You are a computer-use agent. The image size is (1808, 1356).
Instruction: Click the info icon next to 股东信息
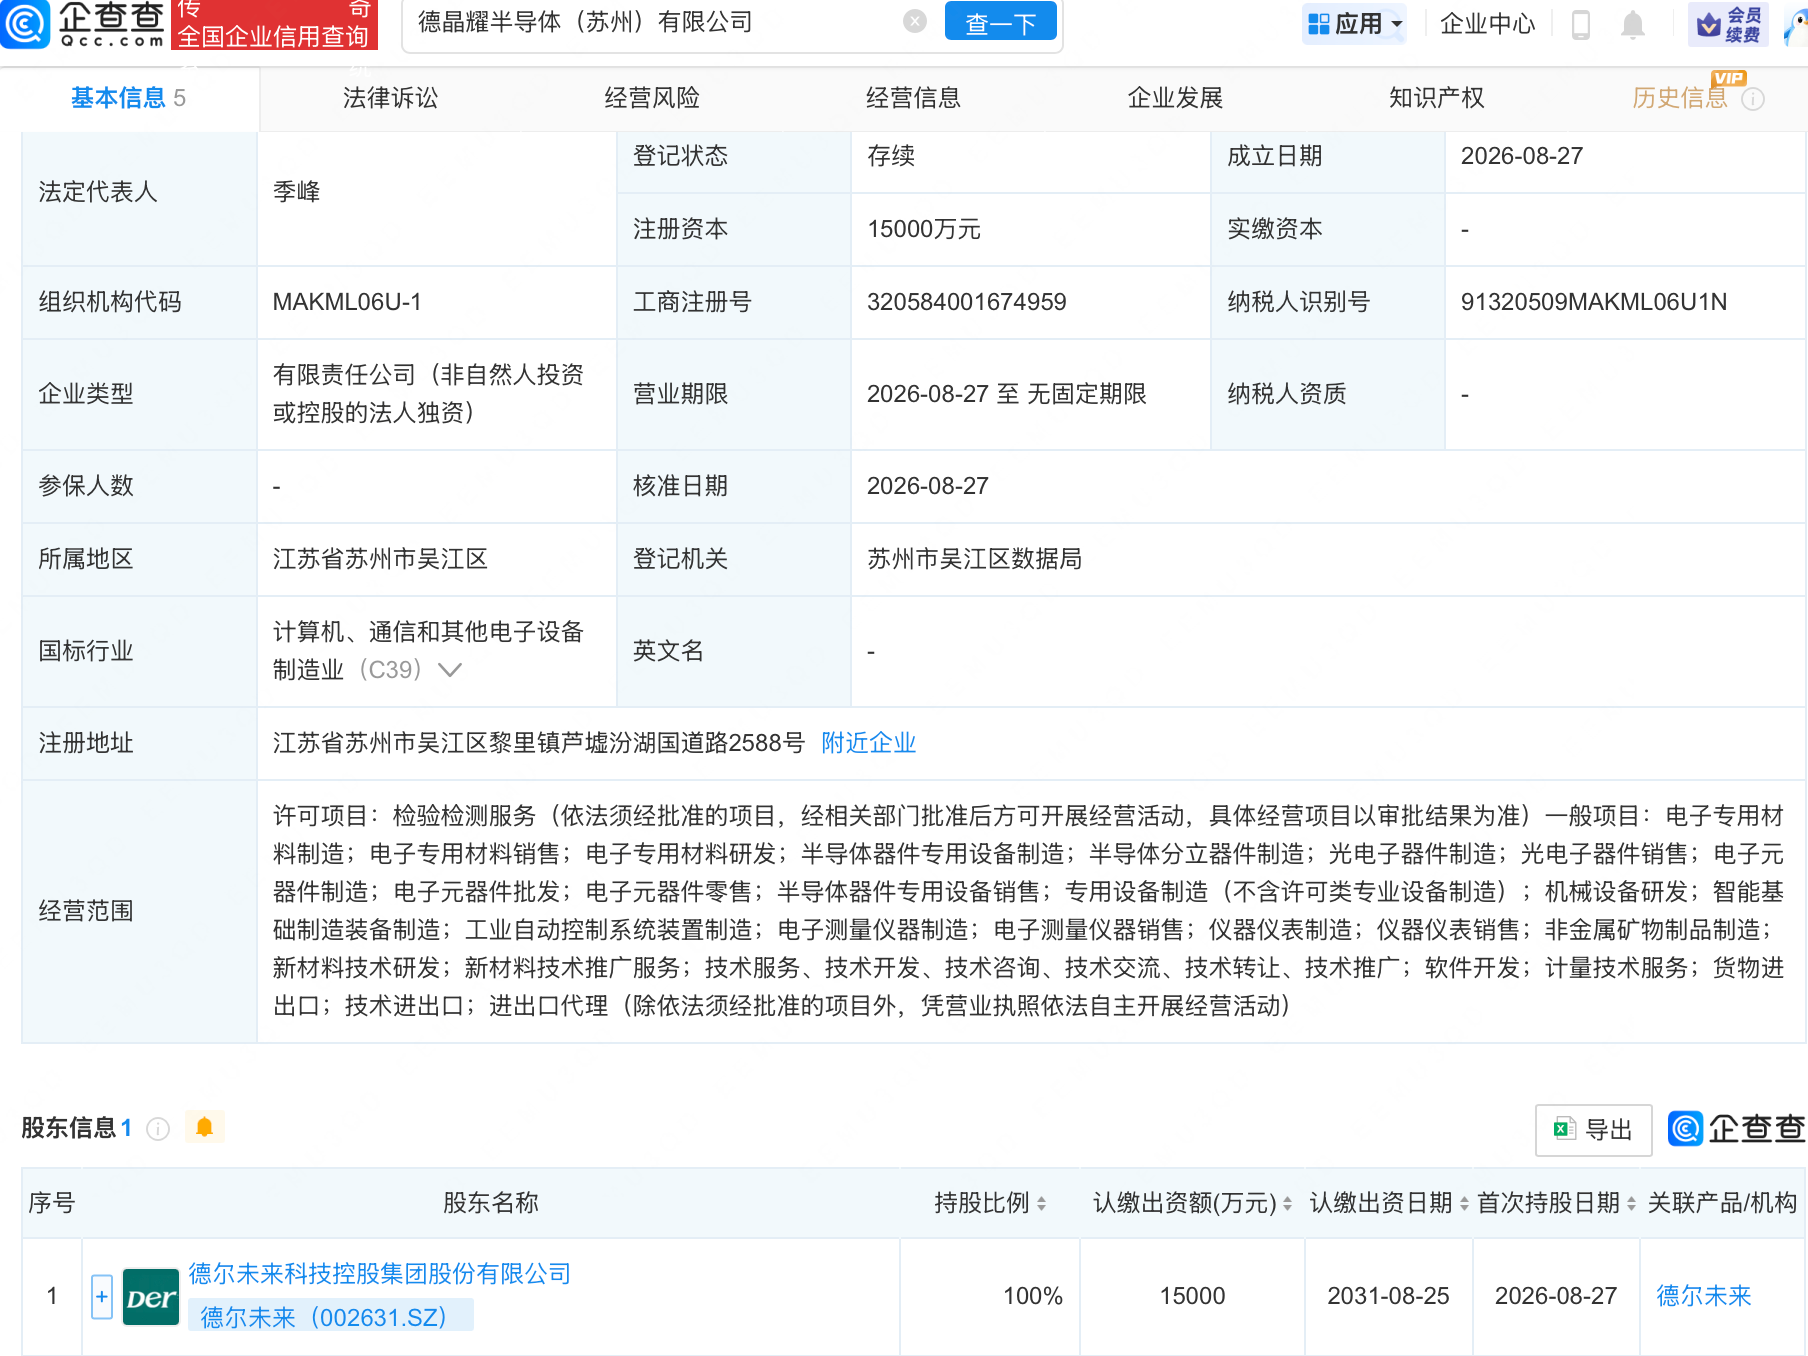[158, 1129]
